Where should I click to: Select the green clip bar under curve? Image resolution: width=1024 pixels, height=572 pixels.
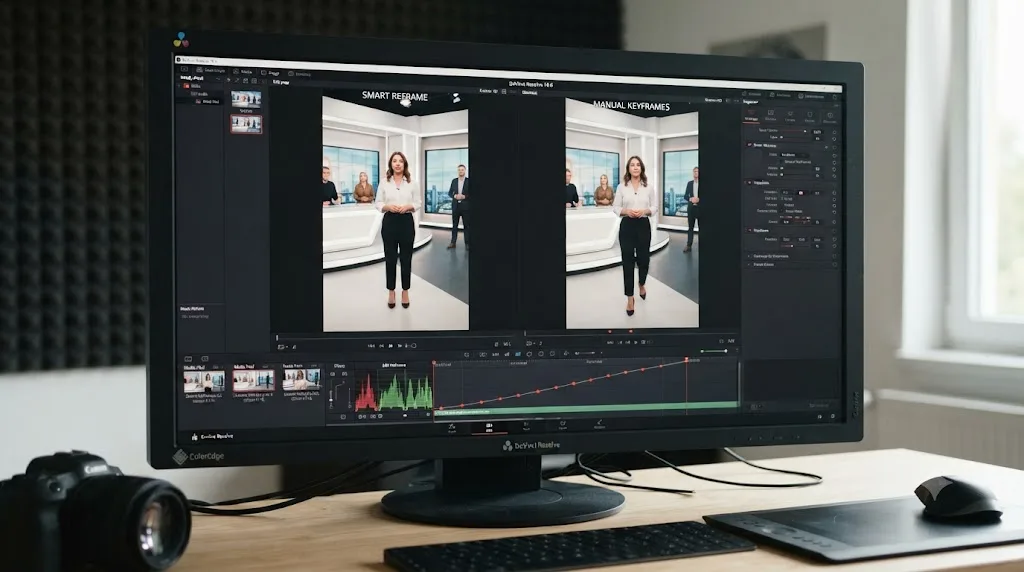586,409
